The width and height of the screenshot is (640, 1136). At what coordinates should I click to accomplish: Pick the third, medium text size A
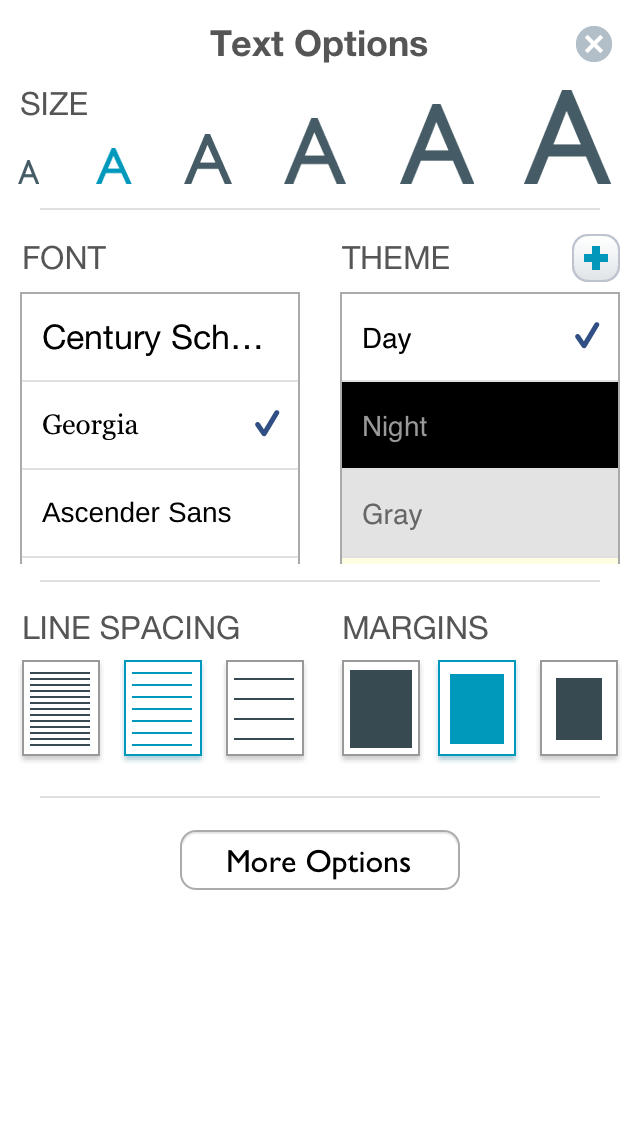click(x=208, y=160)
